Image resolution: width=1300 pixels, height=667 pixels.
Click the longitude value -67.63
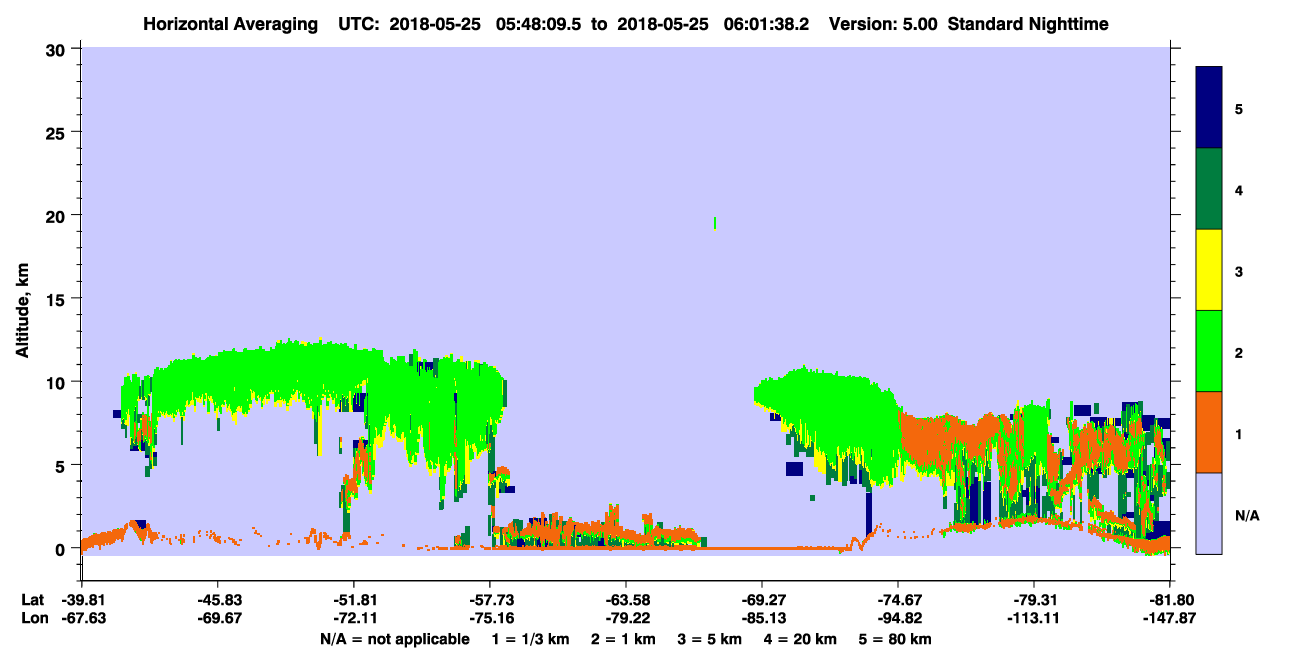tap(82, 618)
